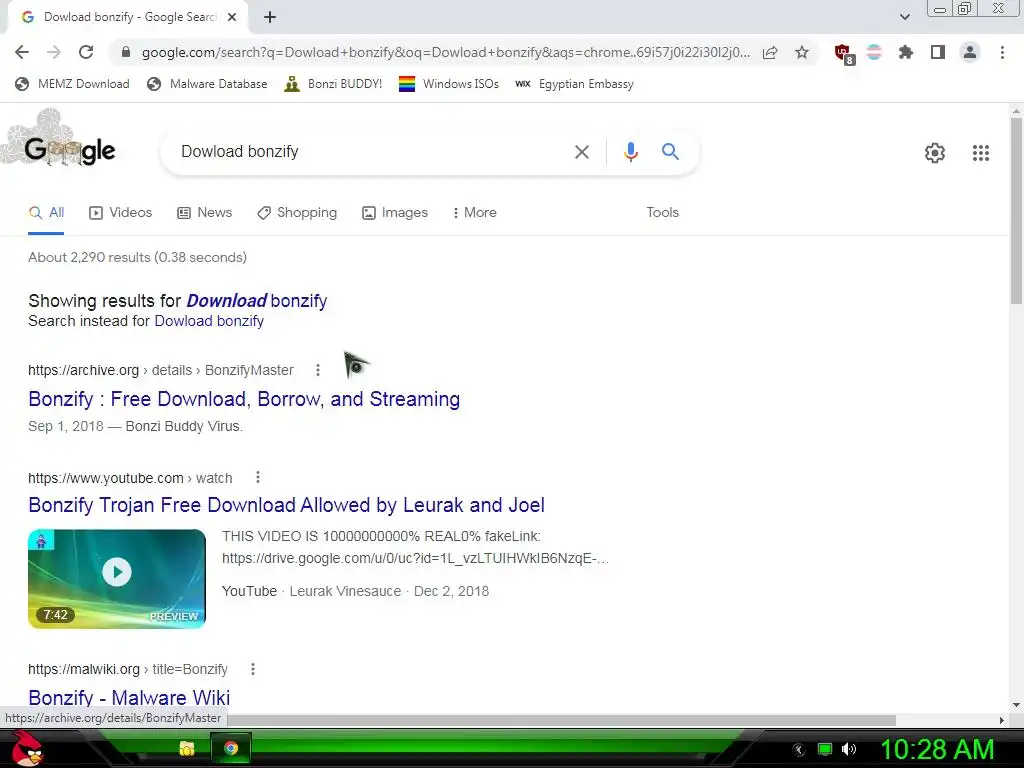Open malwiki.org result options three dots

pyautogui.click(x=253, y=669)
